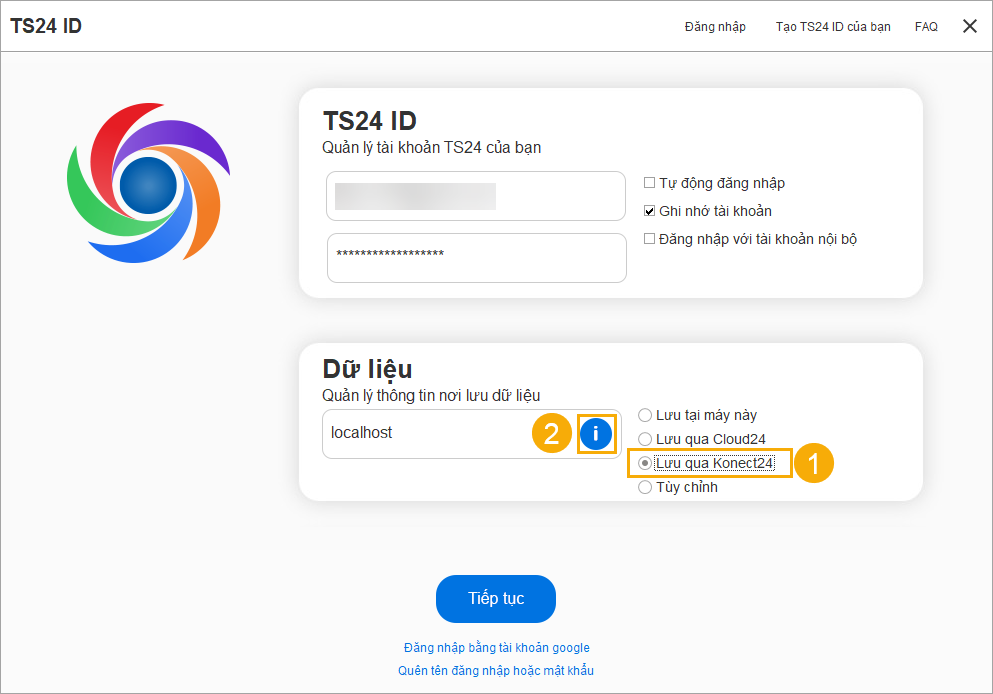
Task: Click the TS24 ID title in header
Action: [x=46, y=26]
